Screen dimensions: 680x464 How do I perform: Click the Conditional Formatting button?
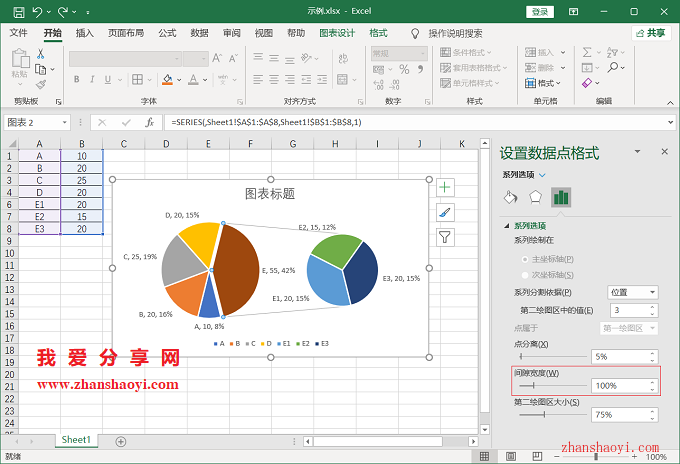pyautogui.click(x=466, y=52)
